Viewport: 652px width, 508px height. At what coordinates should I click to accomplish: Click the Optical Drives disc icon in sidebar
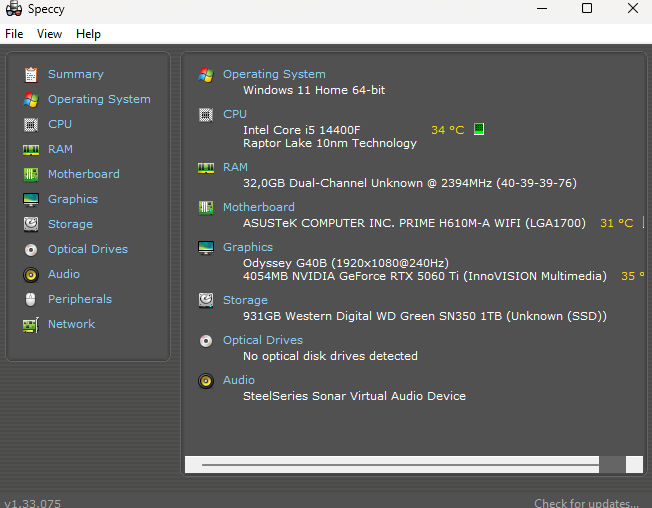tap(31, 250)
